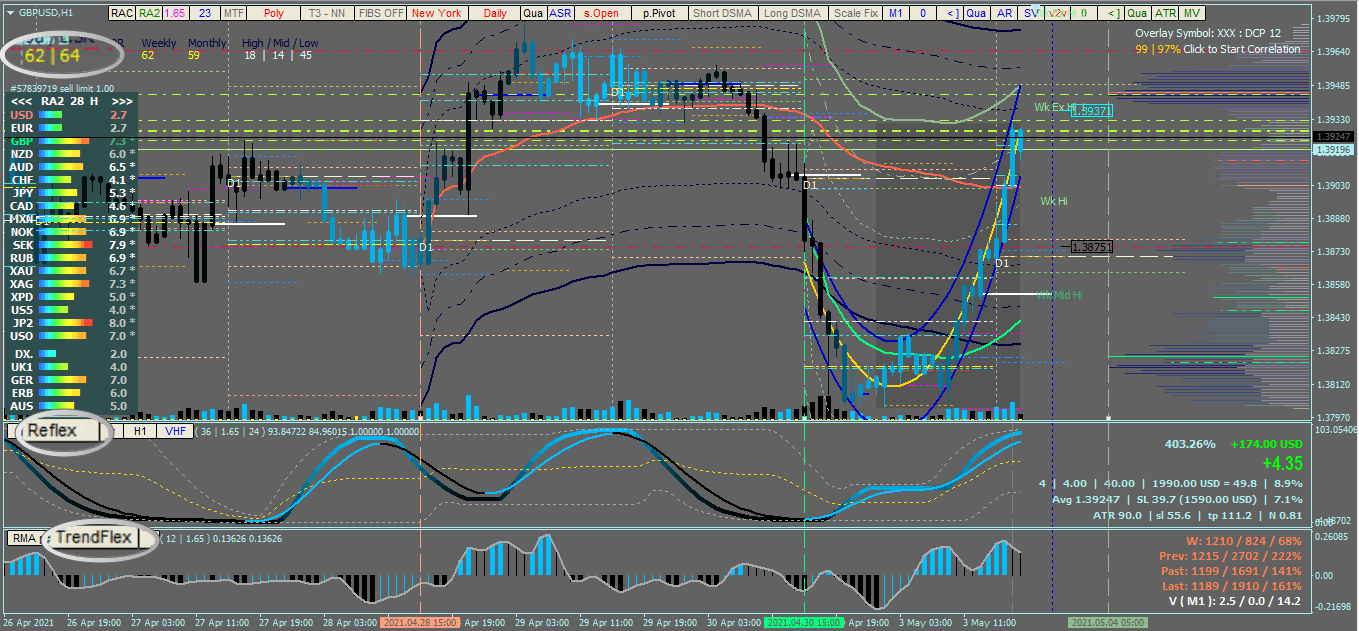Viewport: 1359px width, 631px height.
Task: Select the DX. index row
Action: click(x=71, y=354)
